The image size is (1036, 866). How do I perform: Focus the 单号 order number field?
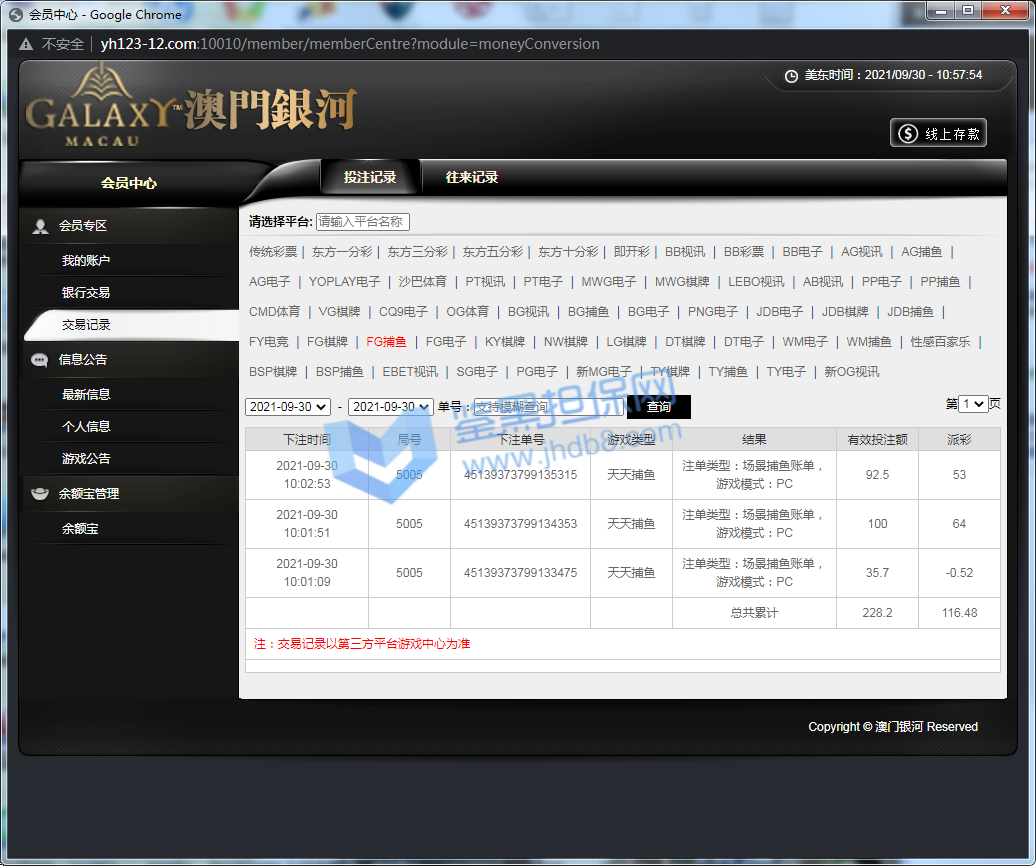click(548, 407)
